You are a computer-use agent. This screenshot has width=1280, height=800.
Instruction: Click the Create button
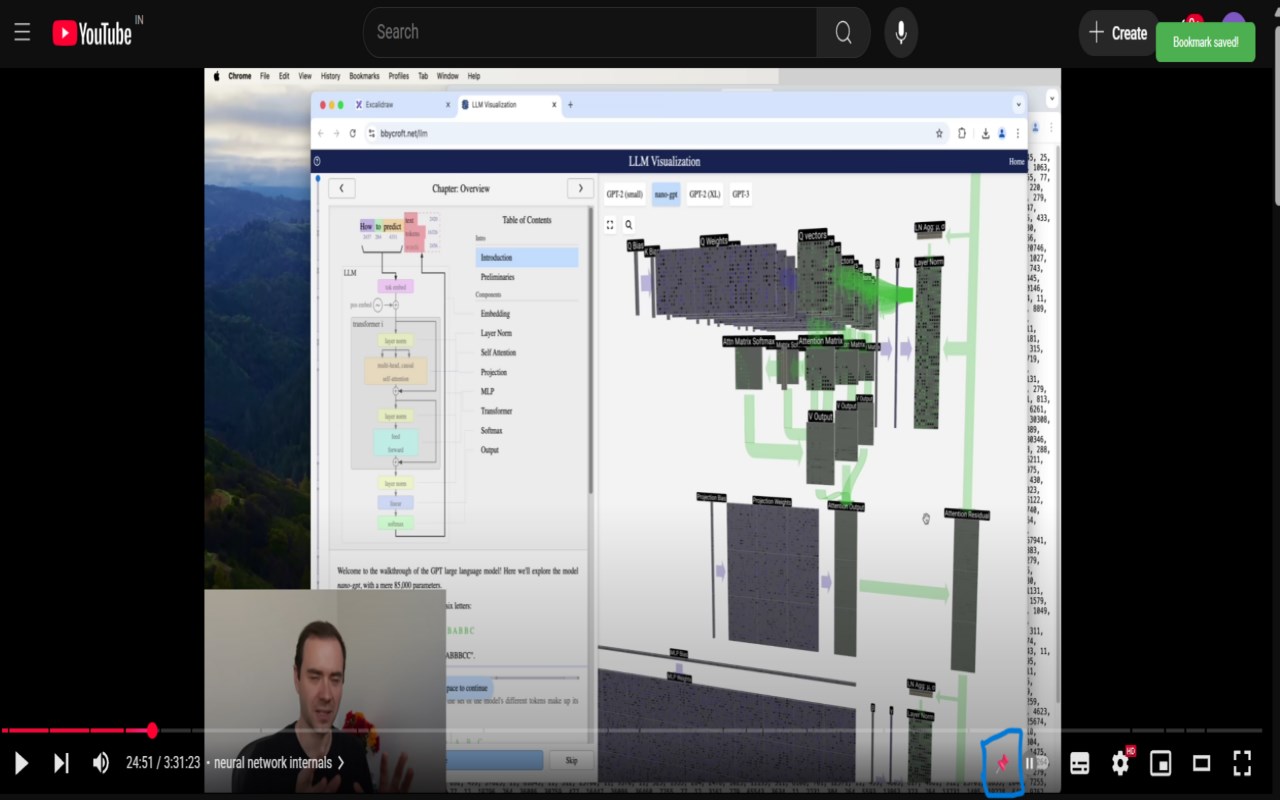click(1118, 33)
